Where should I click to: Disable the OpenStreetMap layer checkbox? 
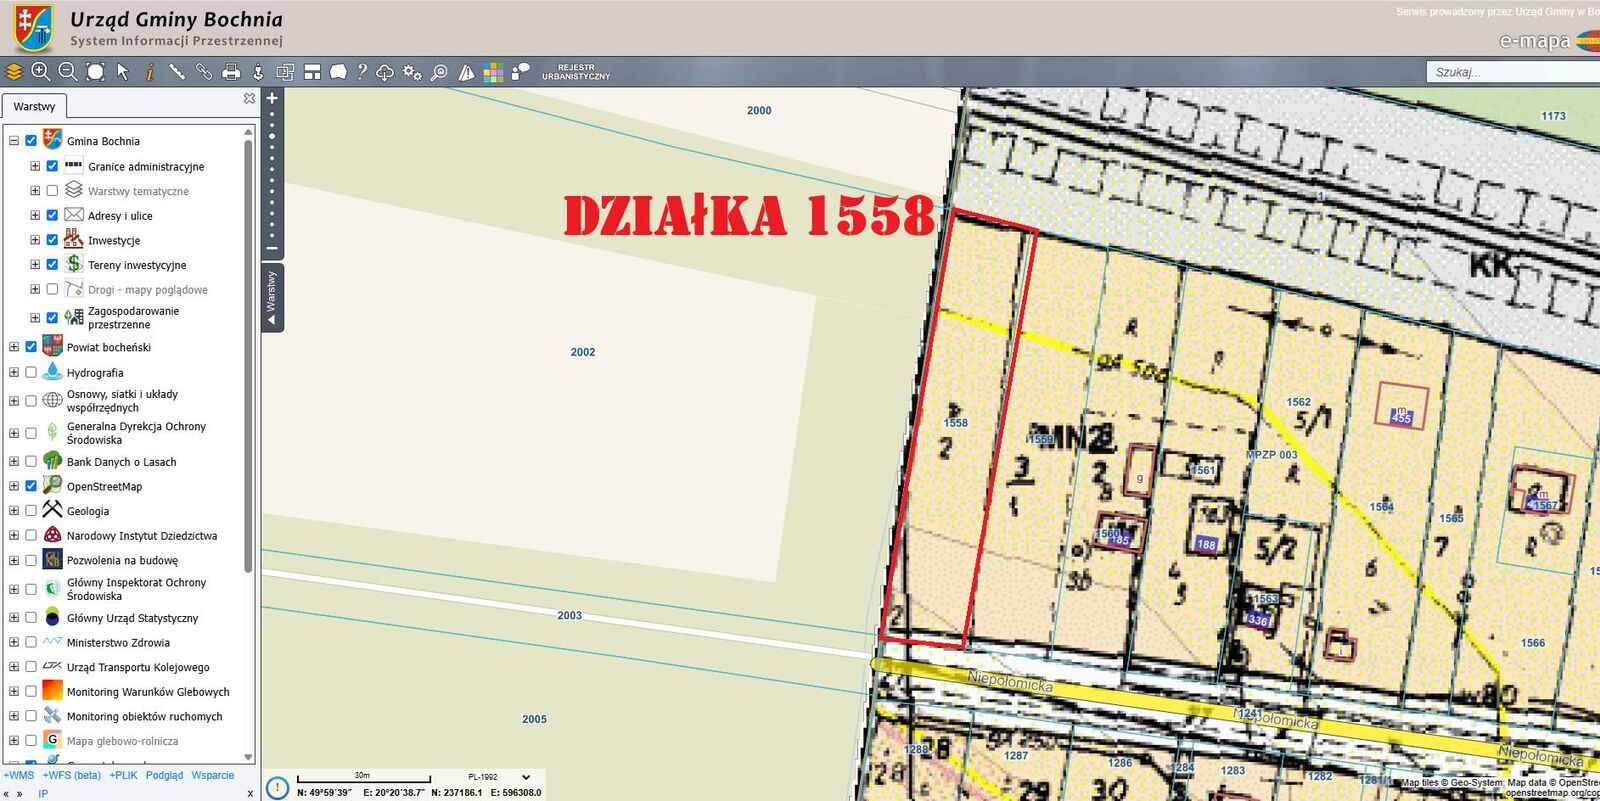coord(31,486)
